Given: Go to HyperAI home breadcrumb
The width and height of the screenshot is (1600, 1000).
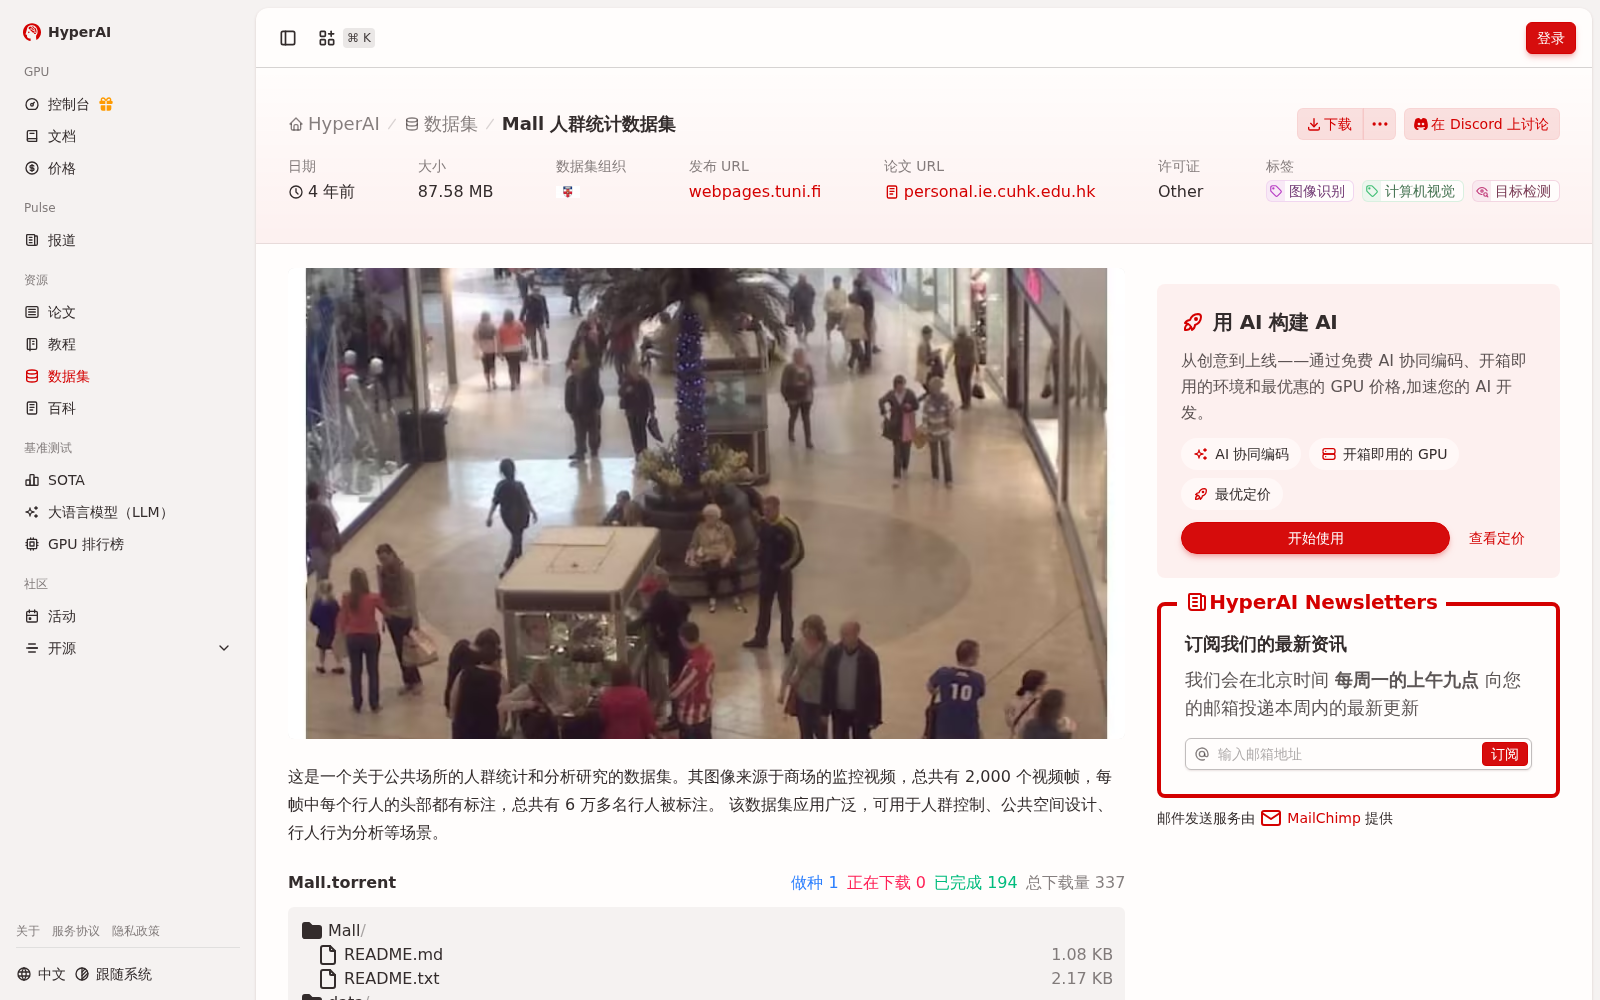Looking at the screenshot, I should (334, 124).
